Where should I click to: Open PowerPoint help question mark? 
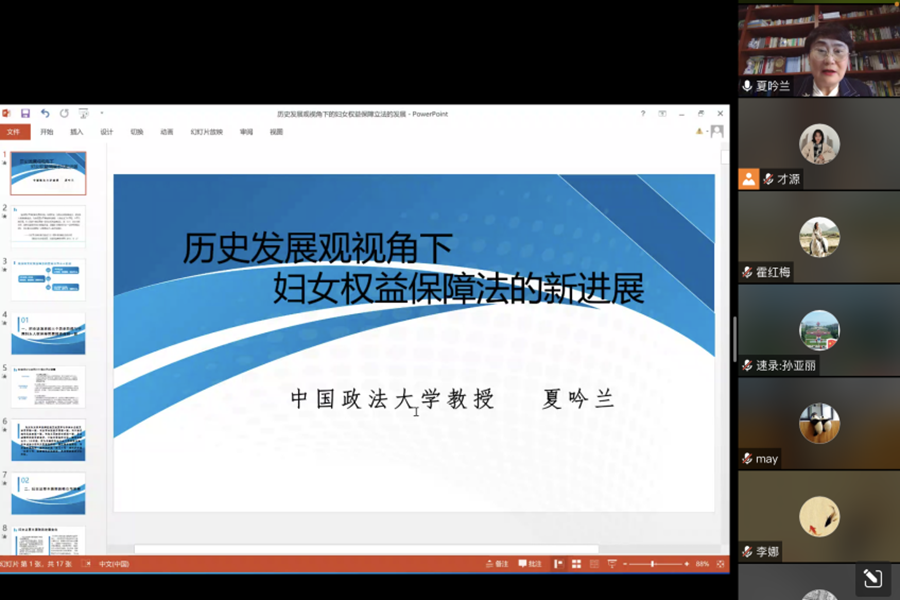(x=643, y=114)
